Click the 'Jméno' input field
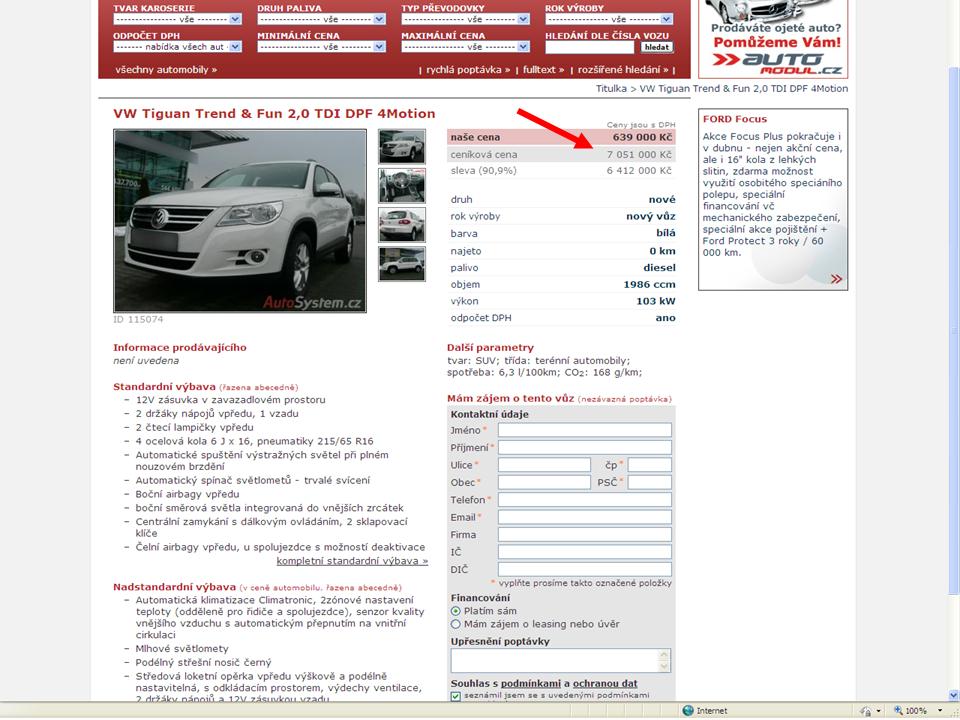The width and height of the screenshot is (960, 720). [584, 430]
